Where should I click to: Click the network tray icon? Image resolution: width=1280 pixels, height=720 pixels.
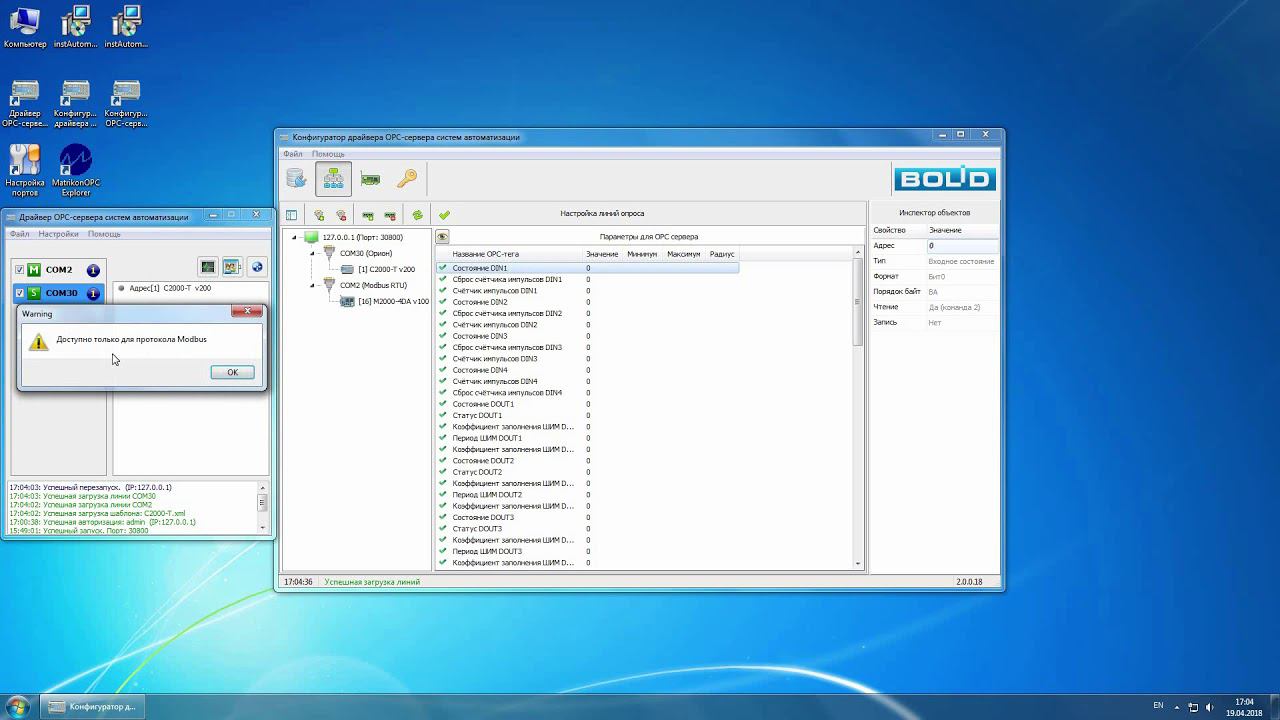click(x=1193, y=707)
